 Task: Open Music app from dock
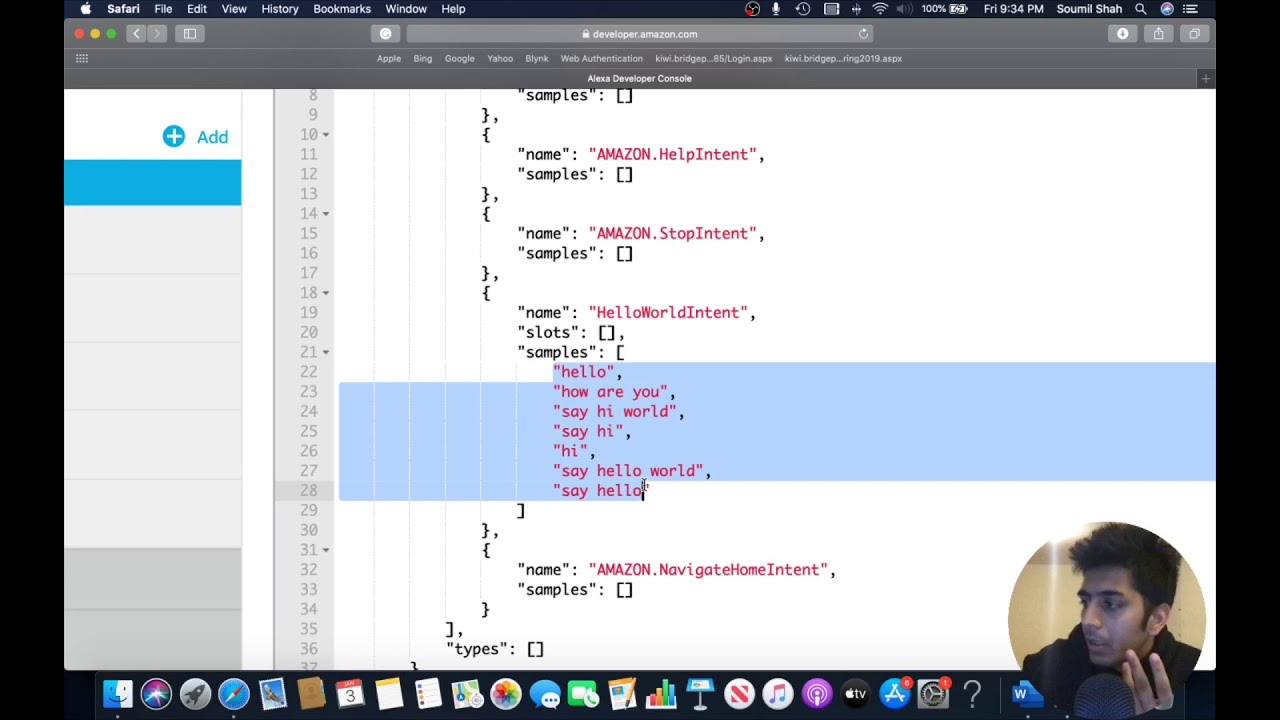pyautogui.click(x=778, y=694)
